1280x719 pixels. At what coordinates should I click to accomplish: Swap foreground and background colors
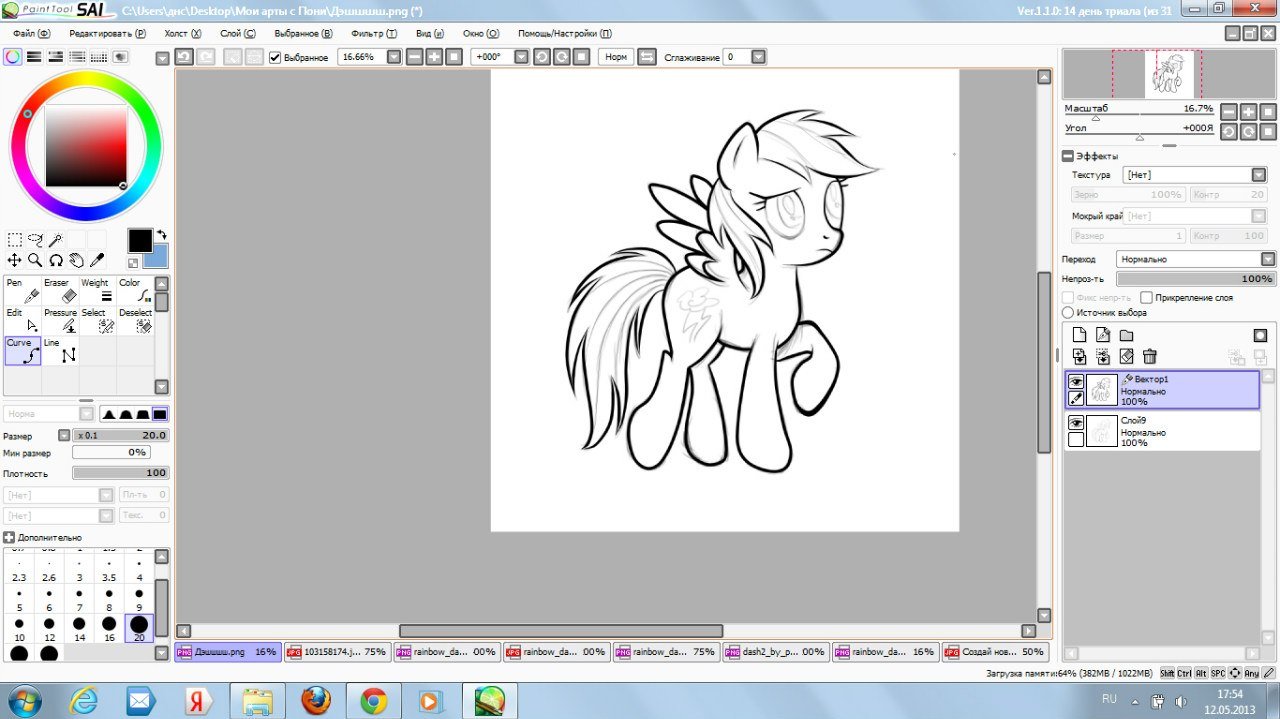[161, 235]
